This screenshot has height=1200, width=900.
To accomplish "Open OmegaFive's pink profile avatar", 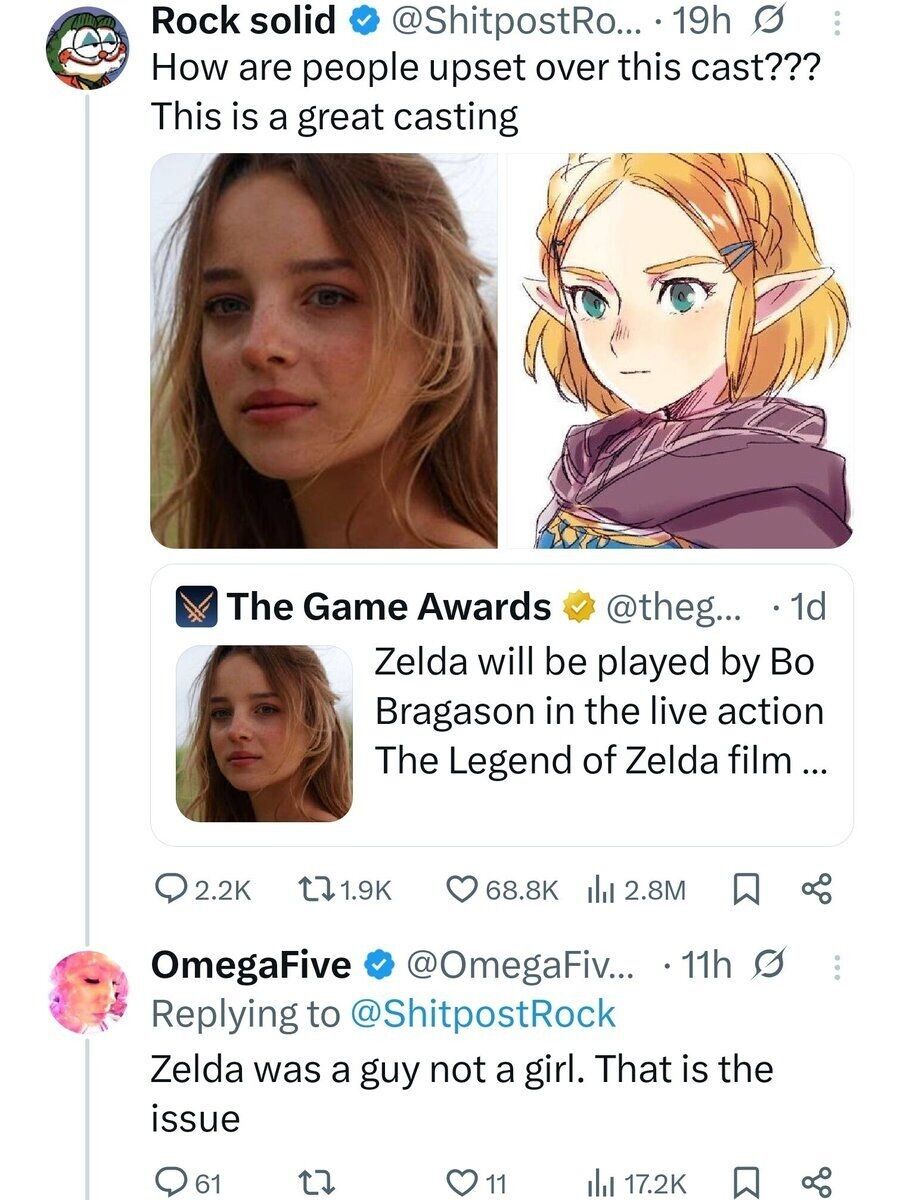I will point(87,991).
